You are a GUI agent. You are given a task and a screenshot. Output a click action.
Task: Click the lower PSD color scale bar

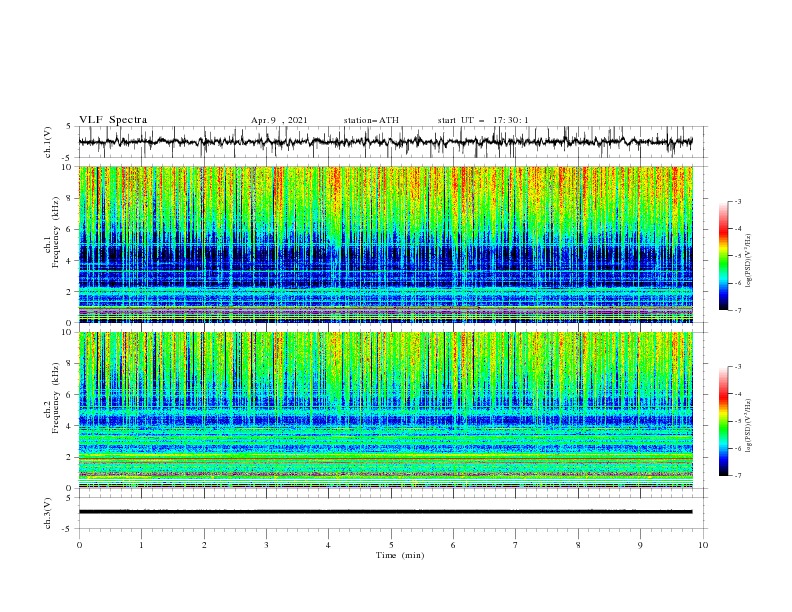723,421
